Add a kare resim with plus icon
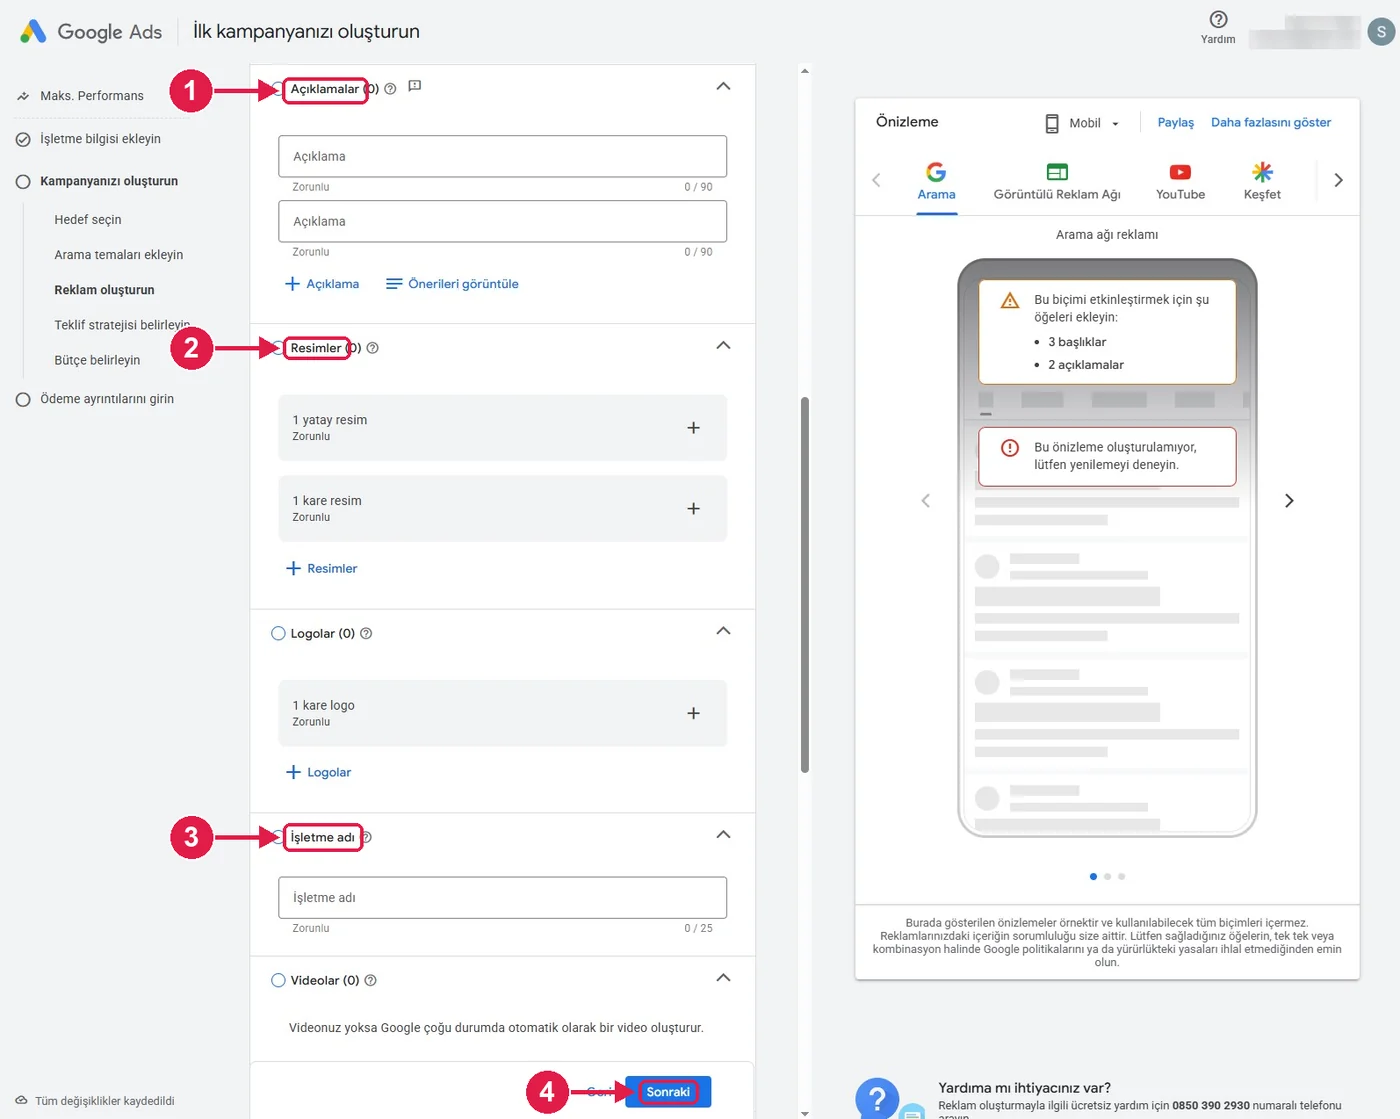This screenshot has height=1119, width=1400. click(x=693, y=509)
